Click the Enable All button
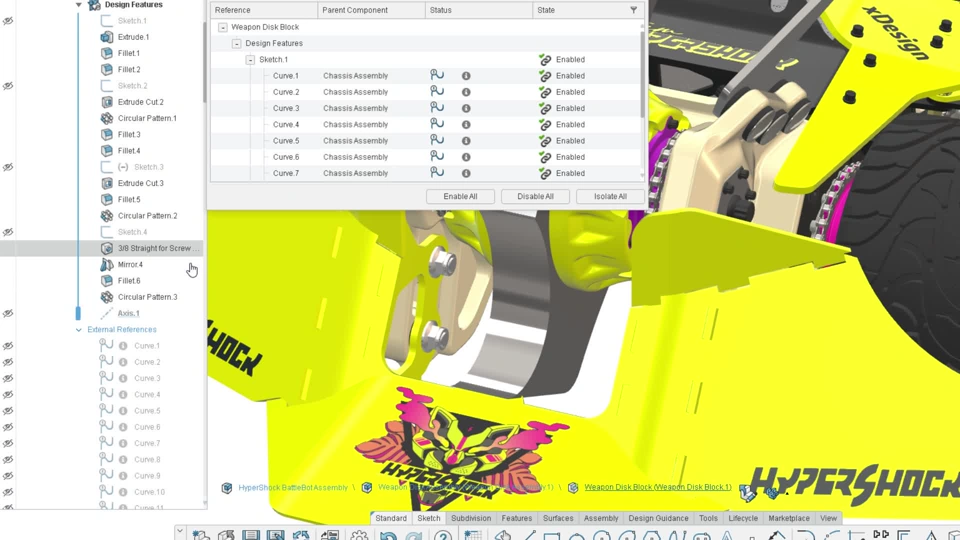 460,197
